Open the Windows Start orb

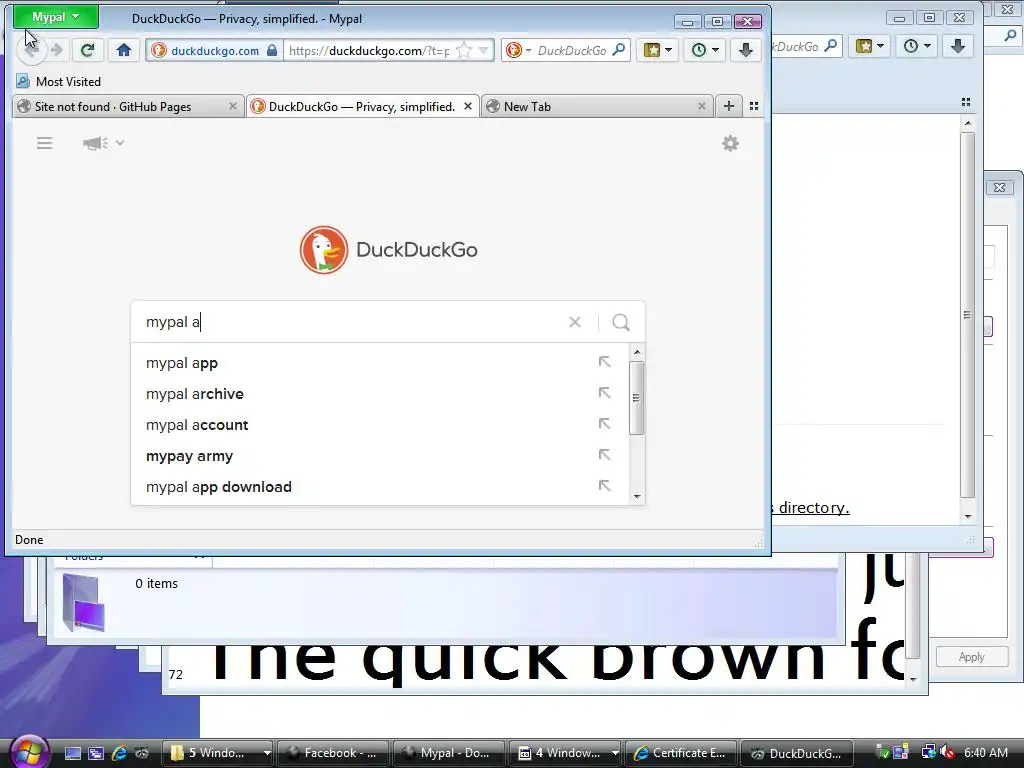pos(29,752)
